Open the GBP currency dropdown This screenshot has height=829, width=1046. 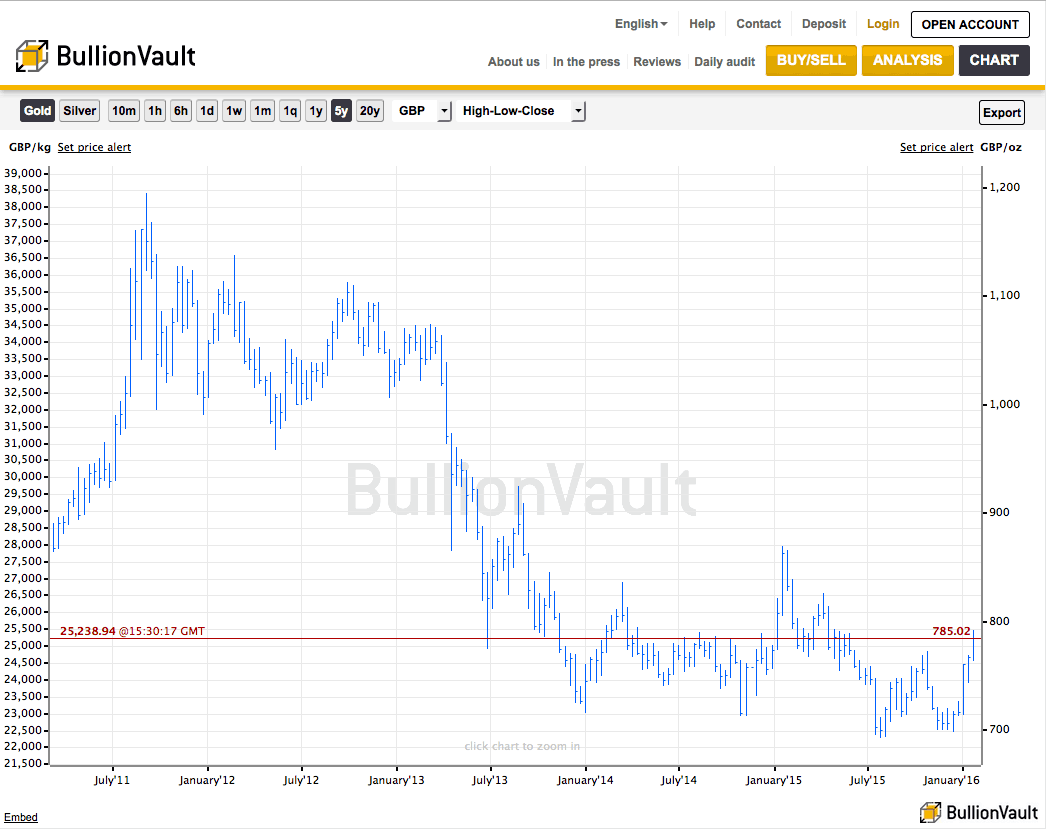pos(422,111)
